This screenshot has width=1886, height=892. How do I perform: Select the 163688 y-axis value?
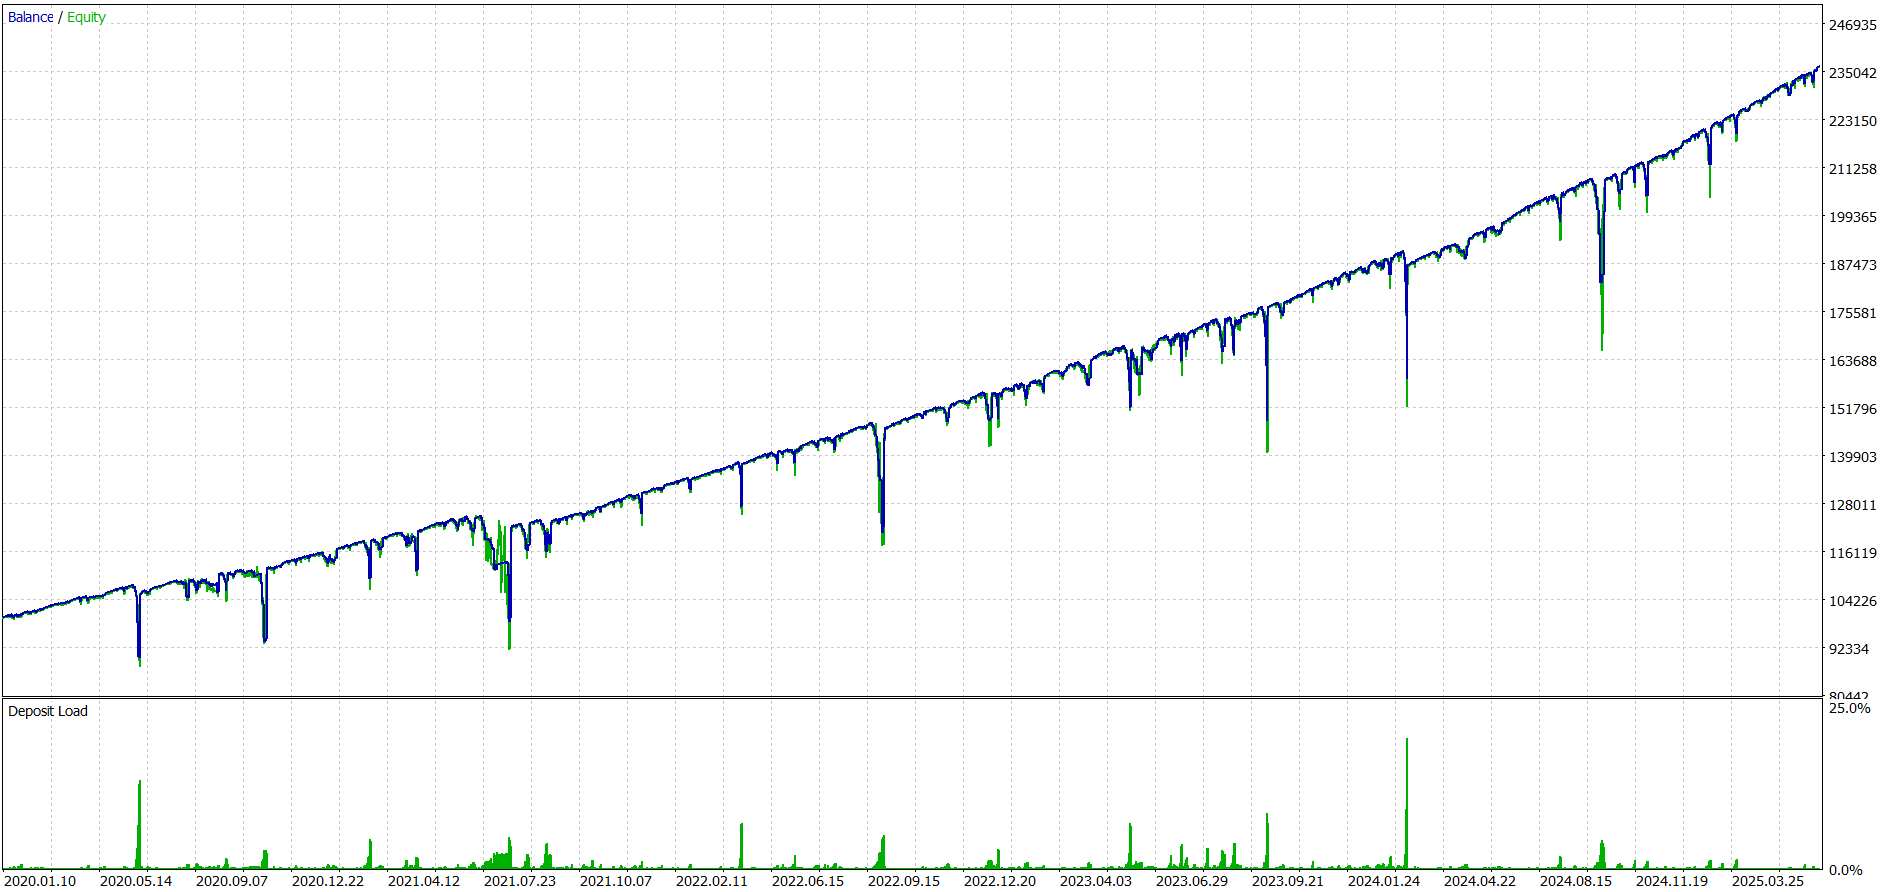click(x=1853, y=361)
